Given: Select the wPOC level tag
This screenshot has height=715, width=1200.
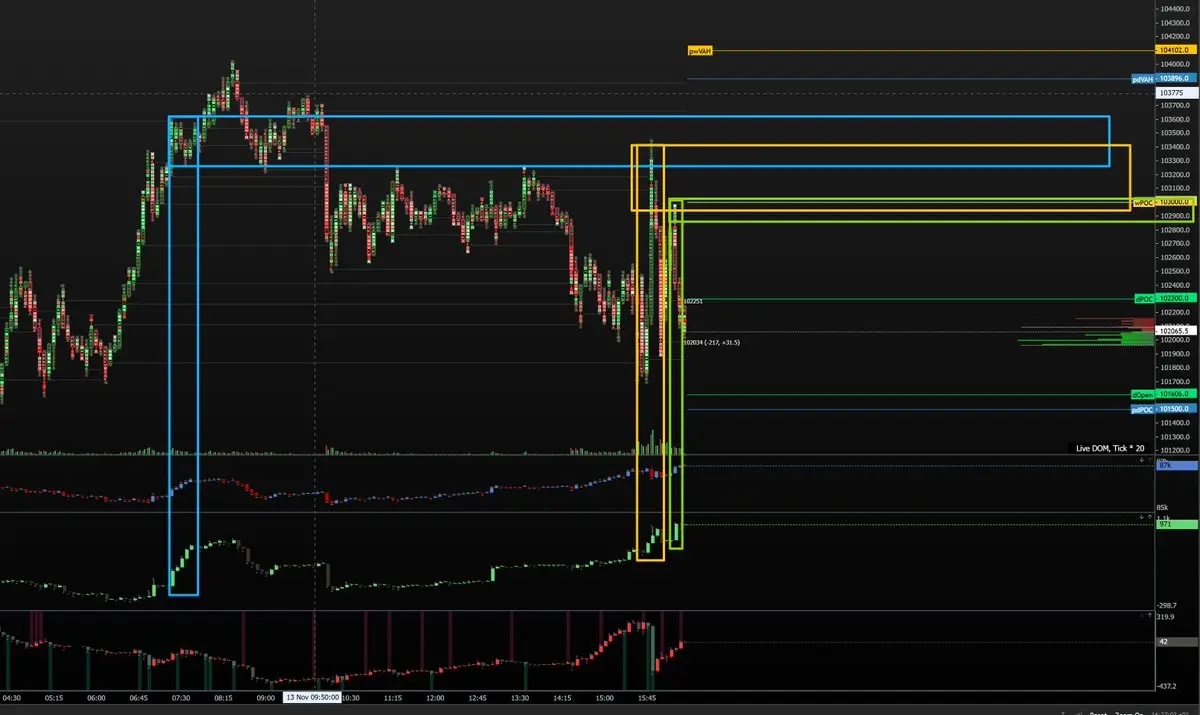Looking at the screenshot, I should point(1143,203).
